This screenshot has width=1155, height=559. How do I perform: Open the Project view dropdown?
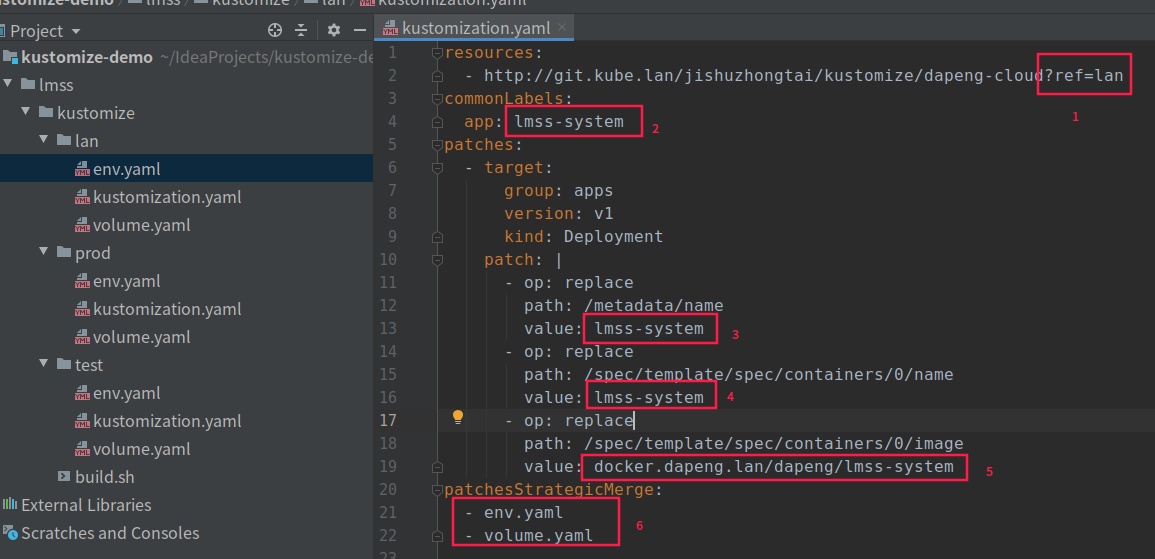[76, 32]
